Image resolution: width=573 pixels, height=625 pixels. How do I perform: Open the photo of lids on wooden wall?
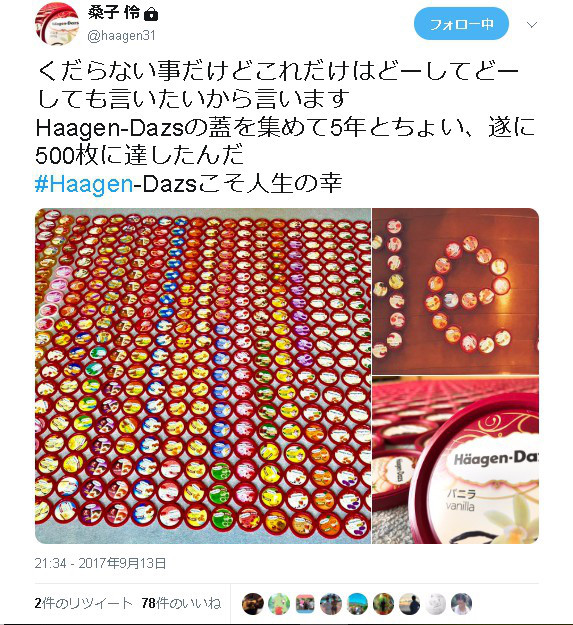click(455, 291)
